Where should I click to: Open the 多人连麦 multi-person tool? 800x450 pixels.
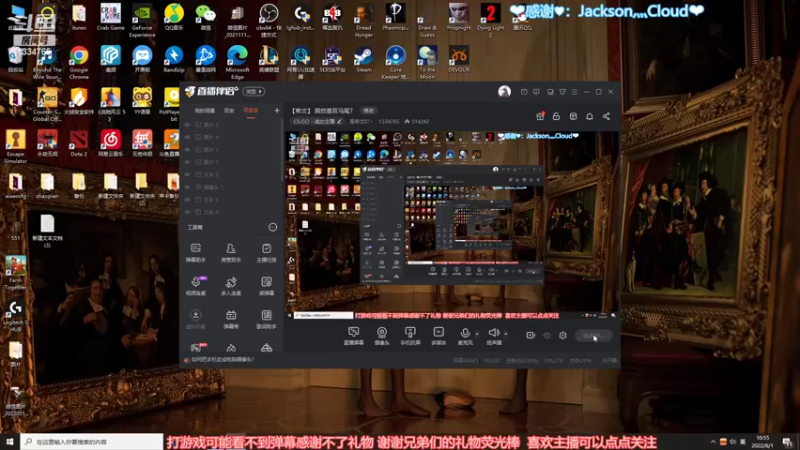231,286
